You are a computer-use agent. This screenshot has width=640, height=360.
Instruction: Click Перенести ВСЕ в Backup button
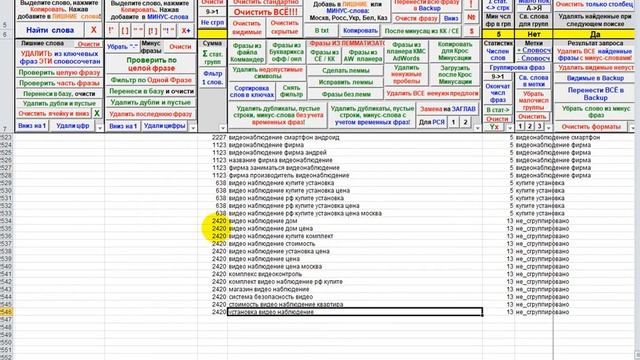tap(595, 94)
